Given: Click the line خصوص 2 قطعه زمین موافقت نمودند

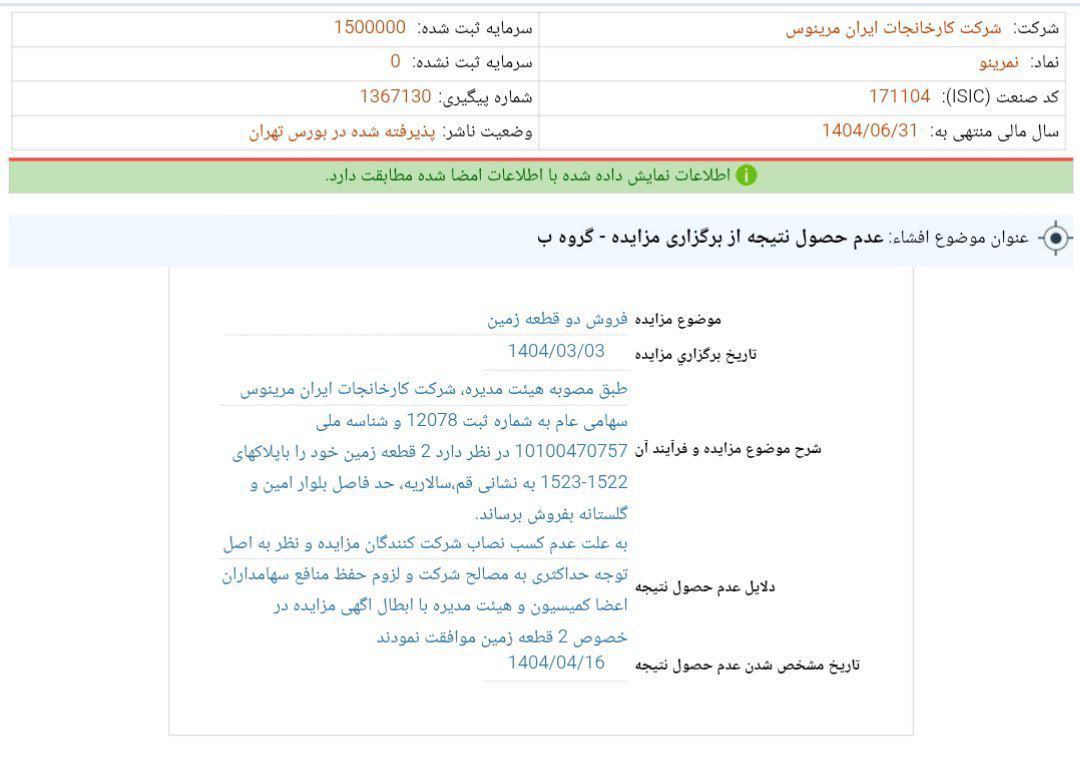Looking at the screenshot, I should pyautogui.click(x=502, y=637).
